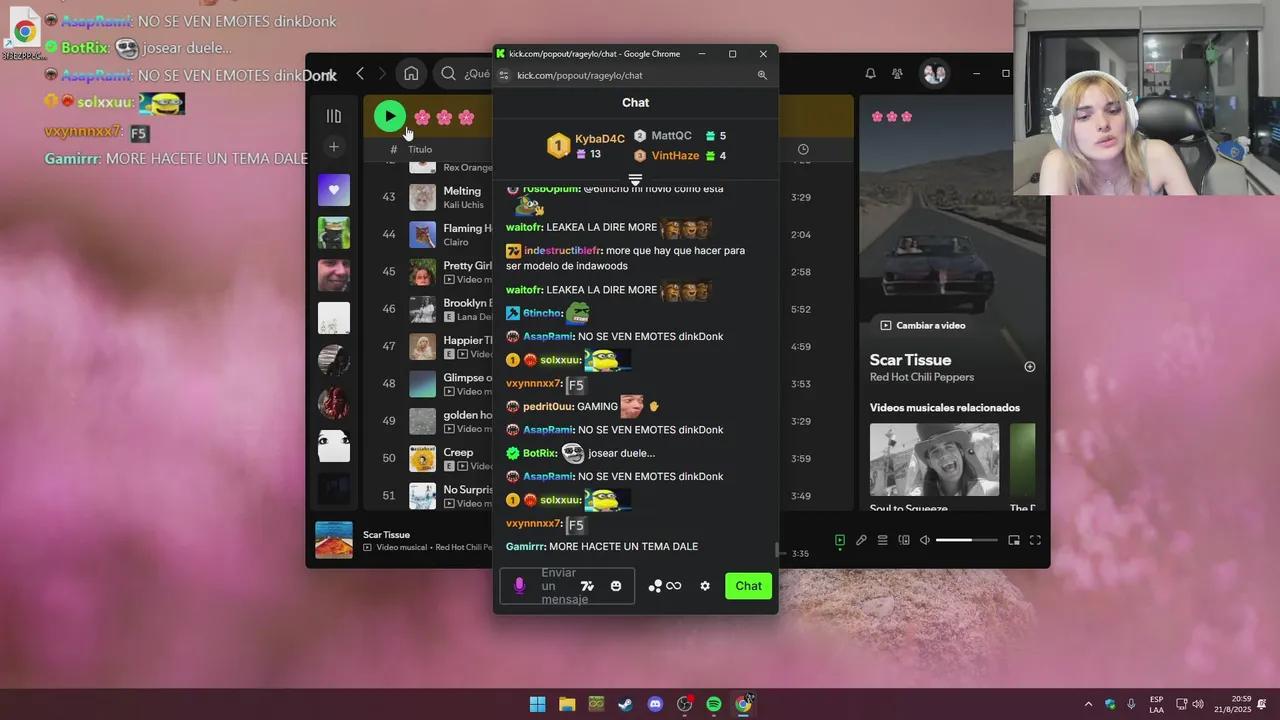
Task: Click Chrome shortcut icon on the desktop
Action: coord(23,33)
